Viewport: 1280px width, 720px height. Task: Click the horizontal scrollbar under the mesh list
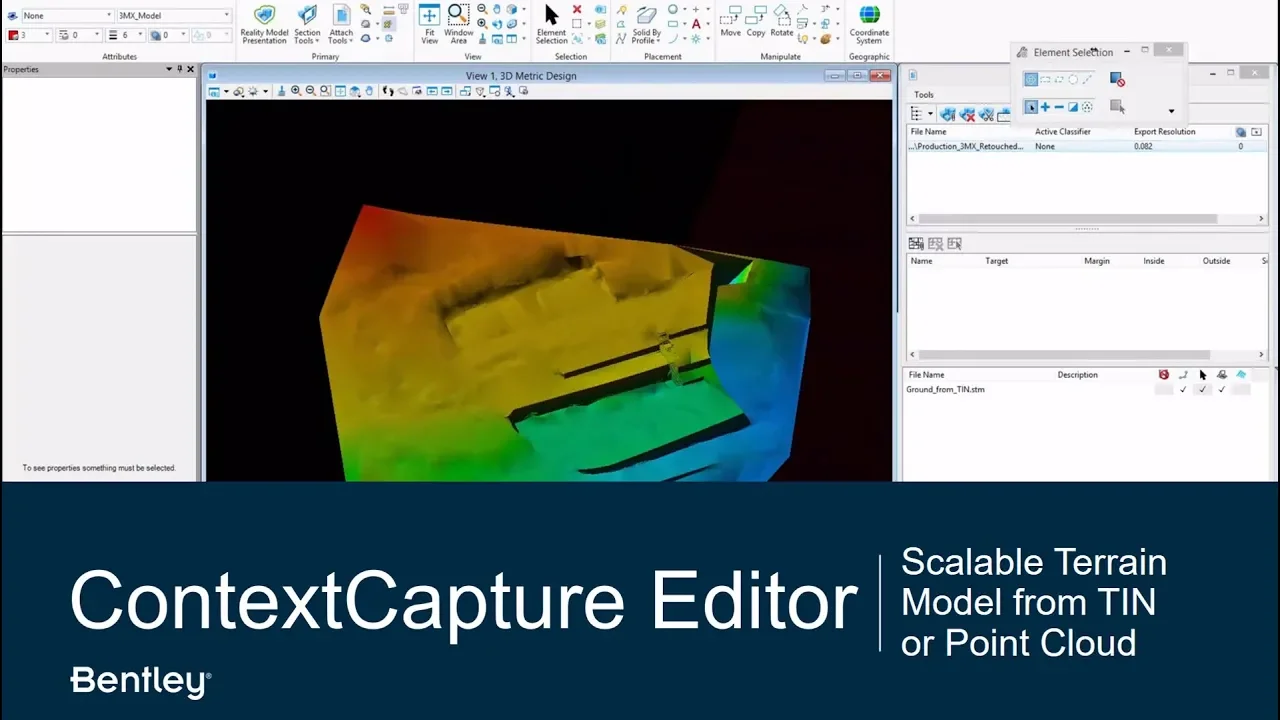[1067, 219]
